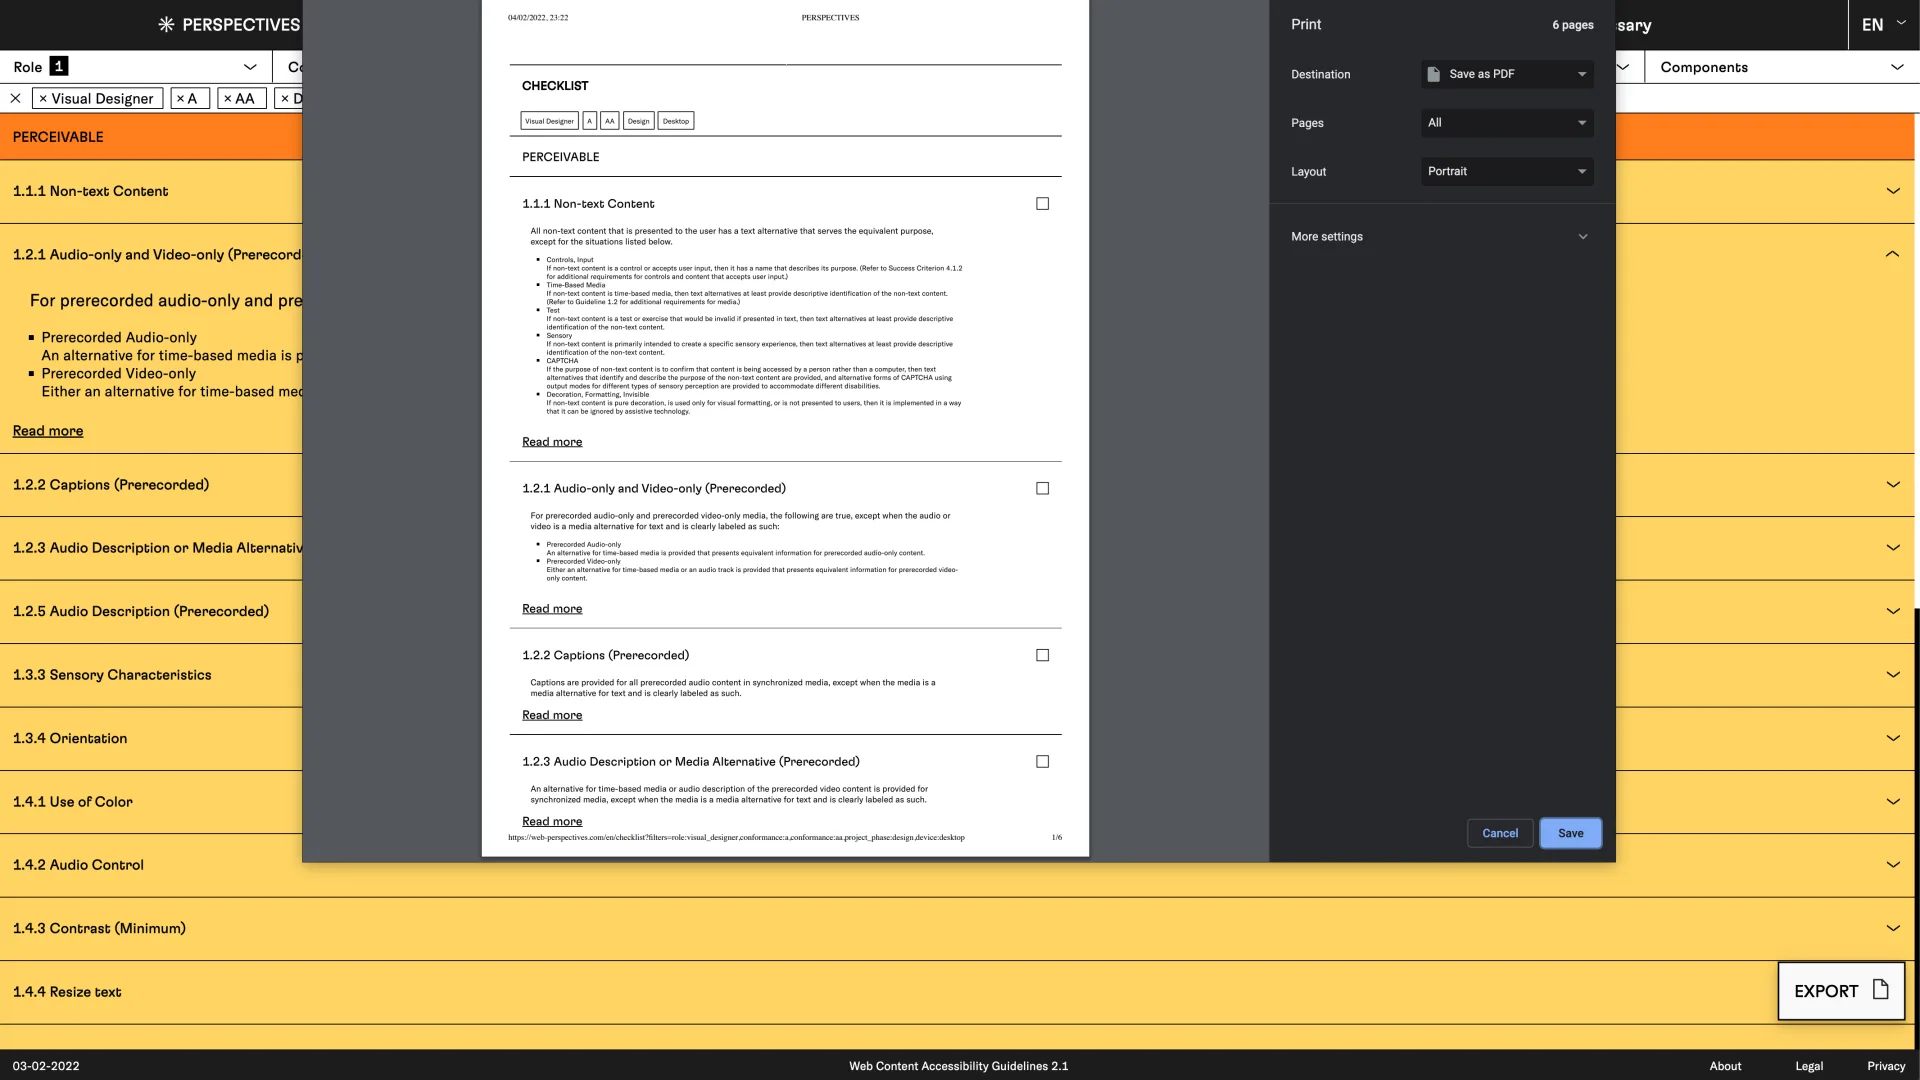Screen dimensions: 1920x1080
Task: Expand the 1.3.4 Orientation chevron
Action: point(1892,738)
